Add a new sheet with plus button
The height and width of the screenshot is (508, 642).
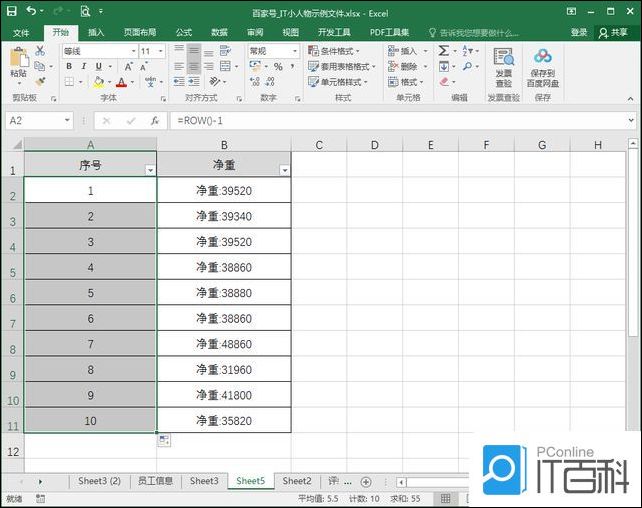(x=366, y=482)
